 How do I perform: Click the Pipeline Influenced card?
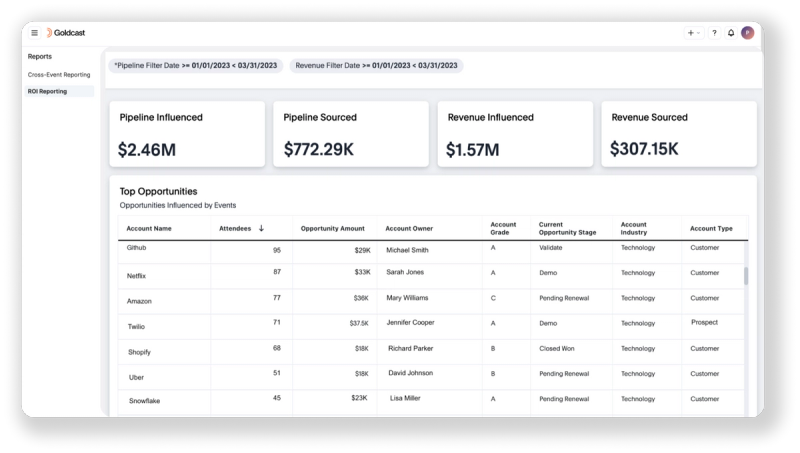(187, 134)
